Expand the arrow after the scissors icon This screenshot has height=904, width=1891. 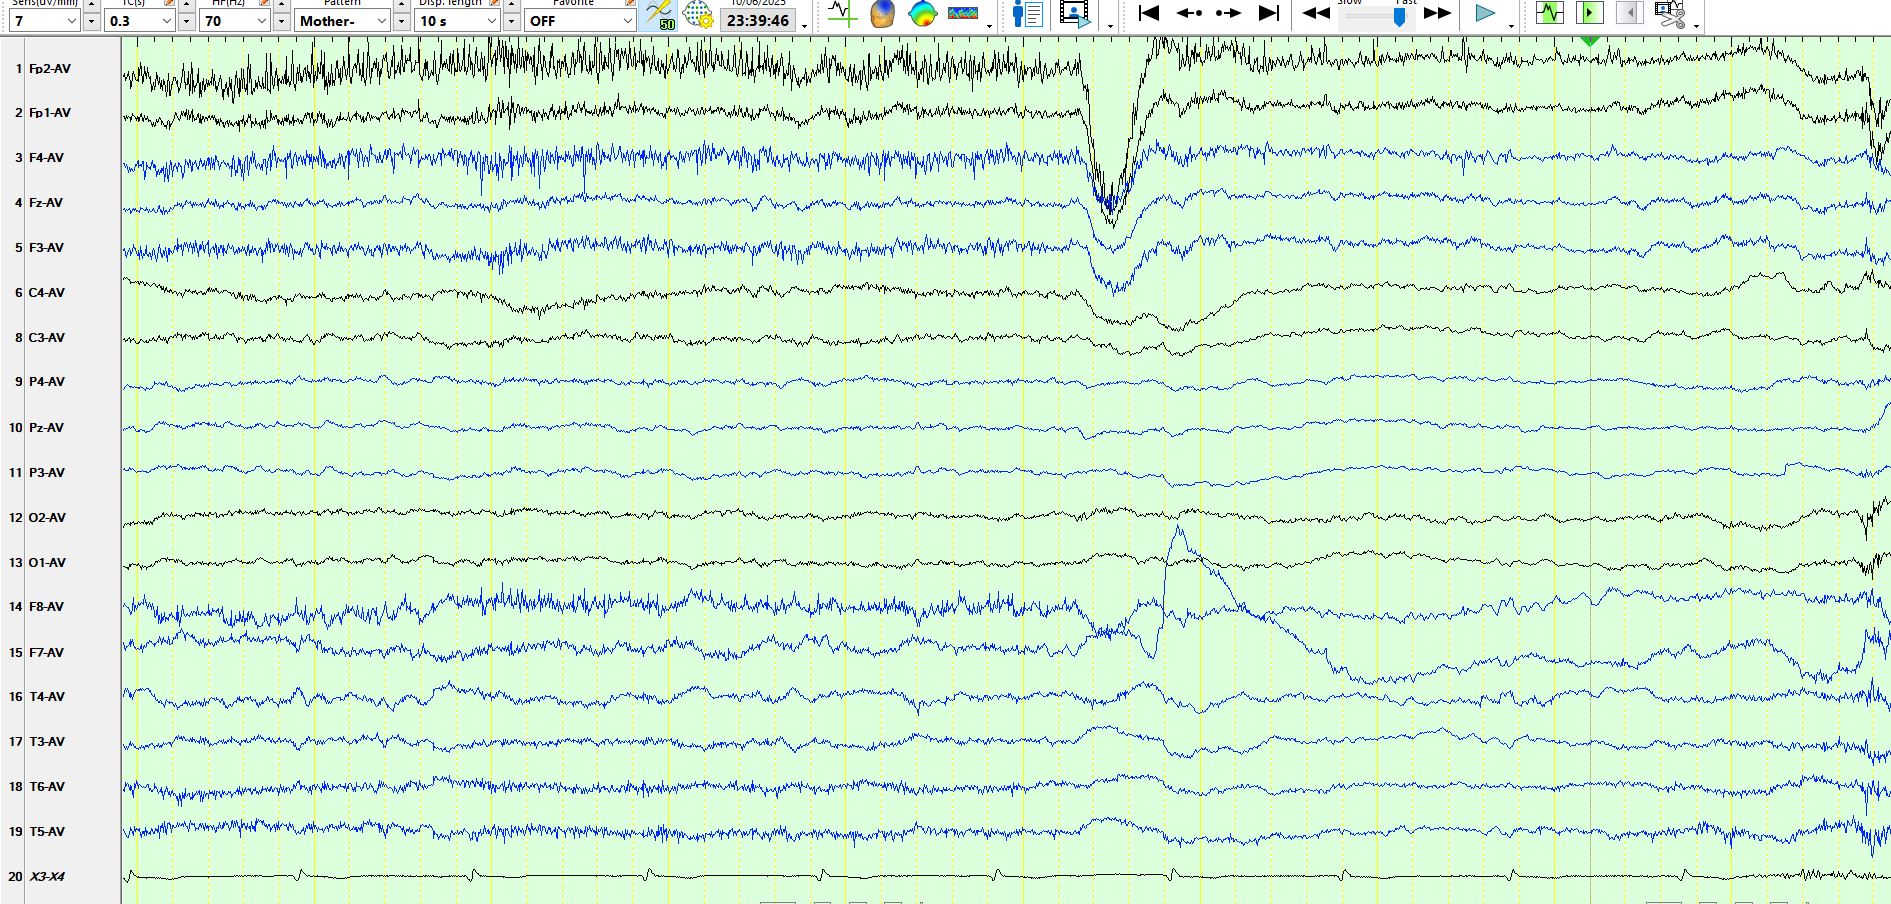click(x=1696, y=24)
